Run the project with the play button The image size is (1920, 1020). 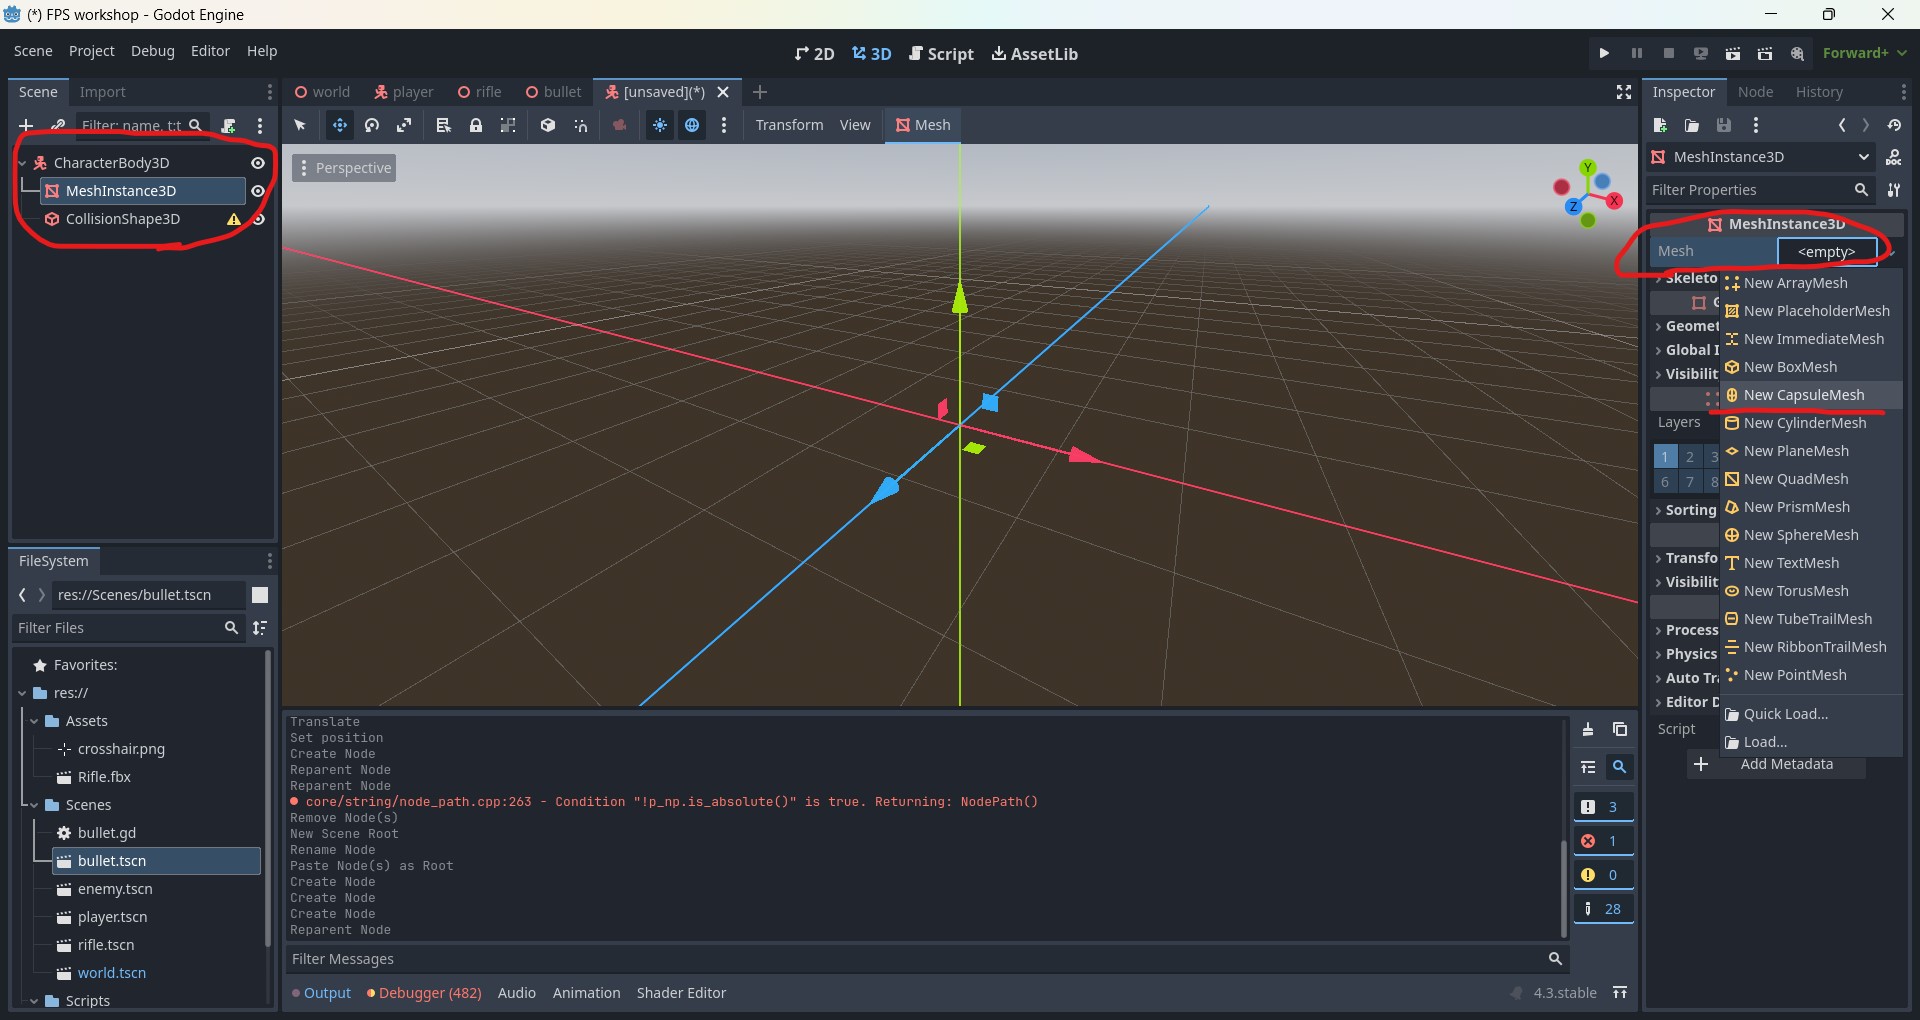(1604, 53)
